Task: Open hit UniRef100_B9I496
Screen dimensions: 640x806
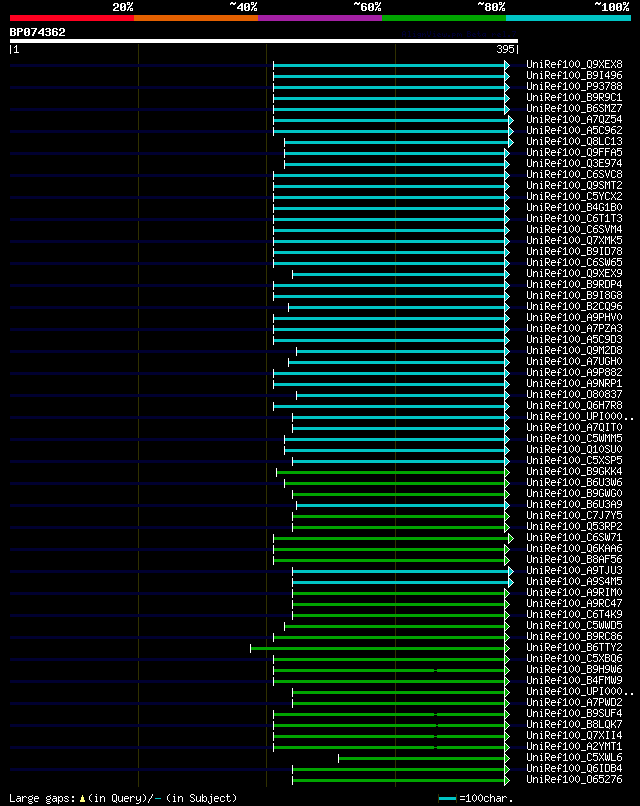Action: 574,76
